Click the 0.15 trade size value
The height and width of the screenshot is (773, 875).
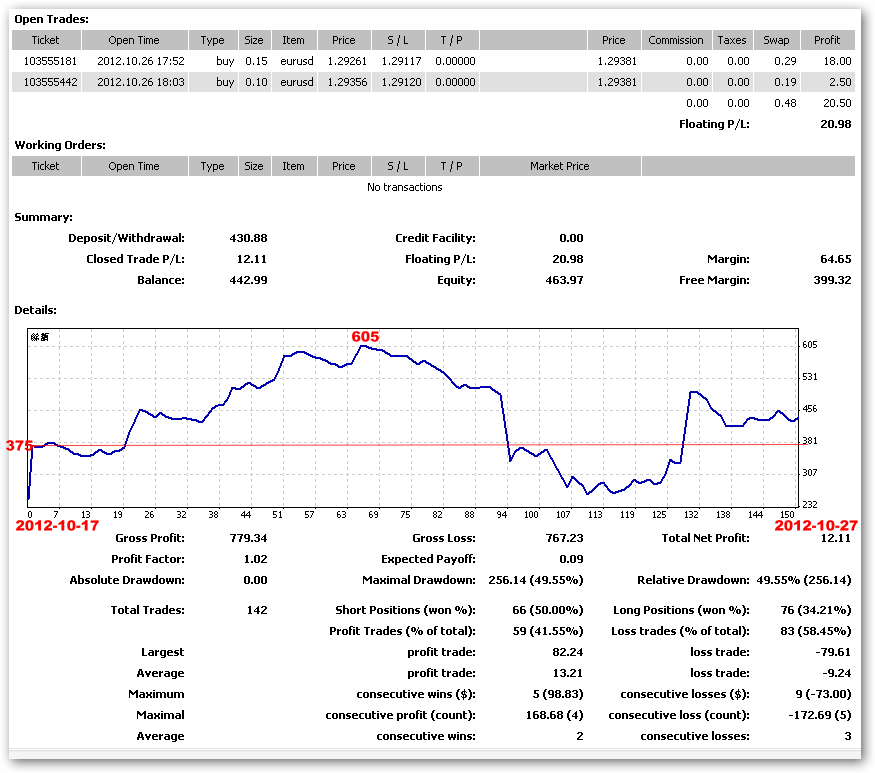[256, 61]
